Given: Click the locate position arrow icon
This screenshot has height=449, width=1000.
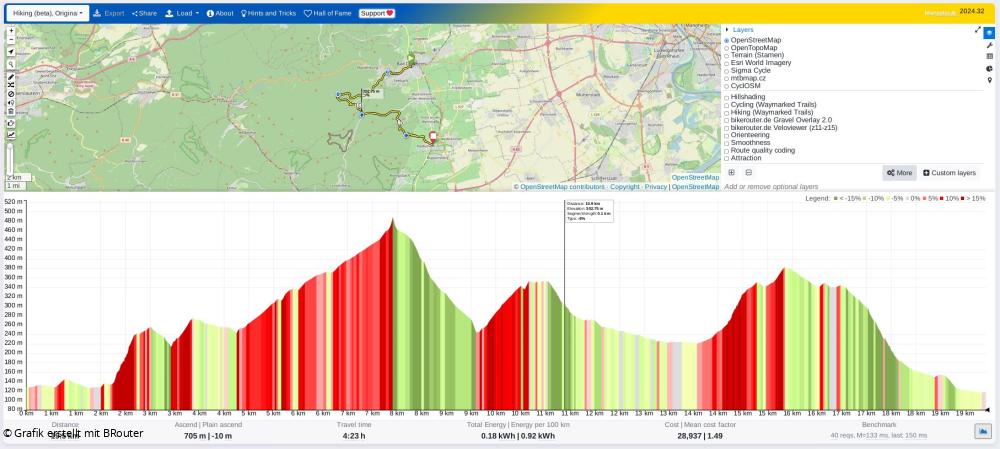Looking at the screenshot, I should (11, 52).
